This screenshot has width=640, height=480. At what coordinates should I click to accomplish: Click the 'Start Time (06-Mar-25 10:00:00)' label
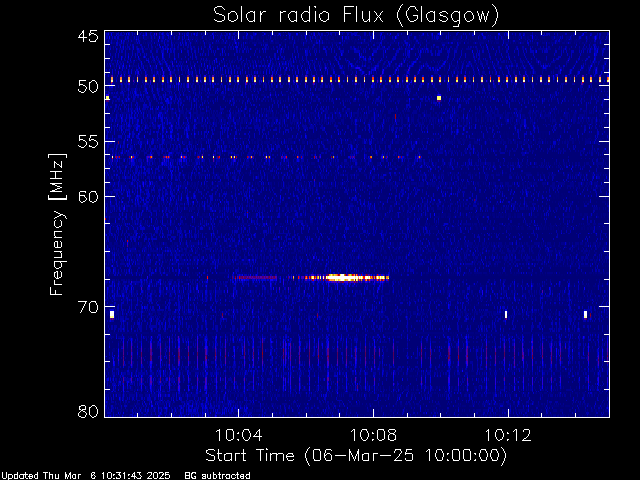pyautogui.click(x=356, y=456)
